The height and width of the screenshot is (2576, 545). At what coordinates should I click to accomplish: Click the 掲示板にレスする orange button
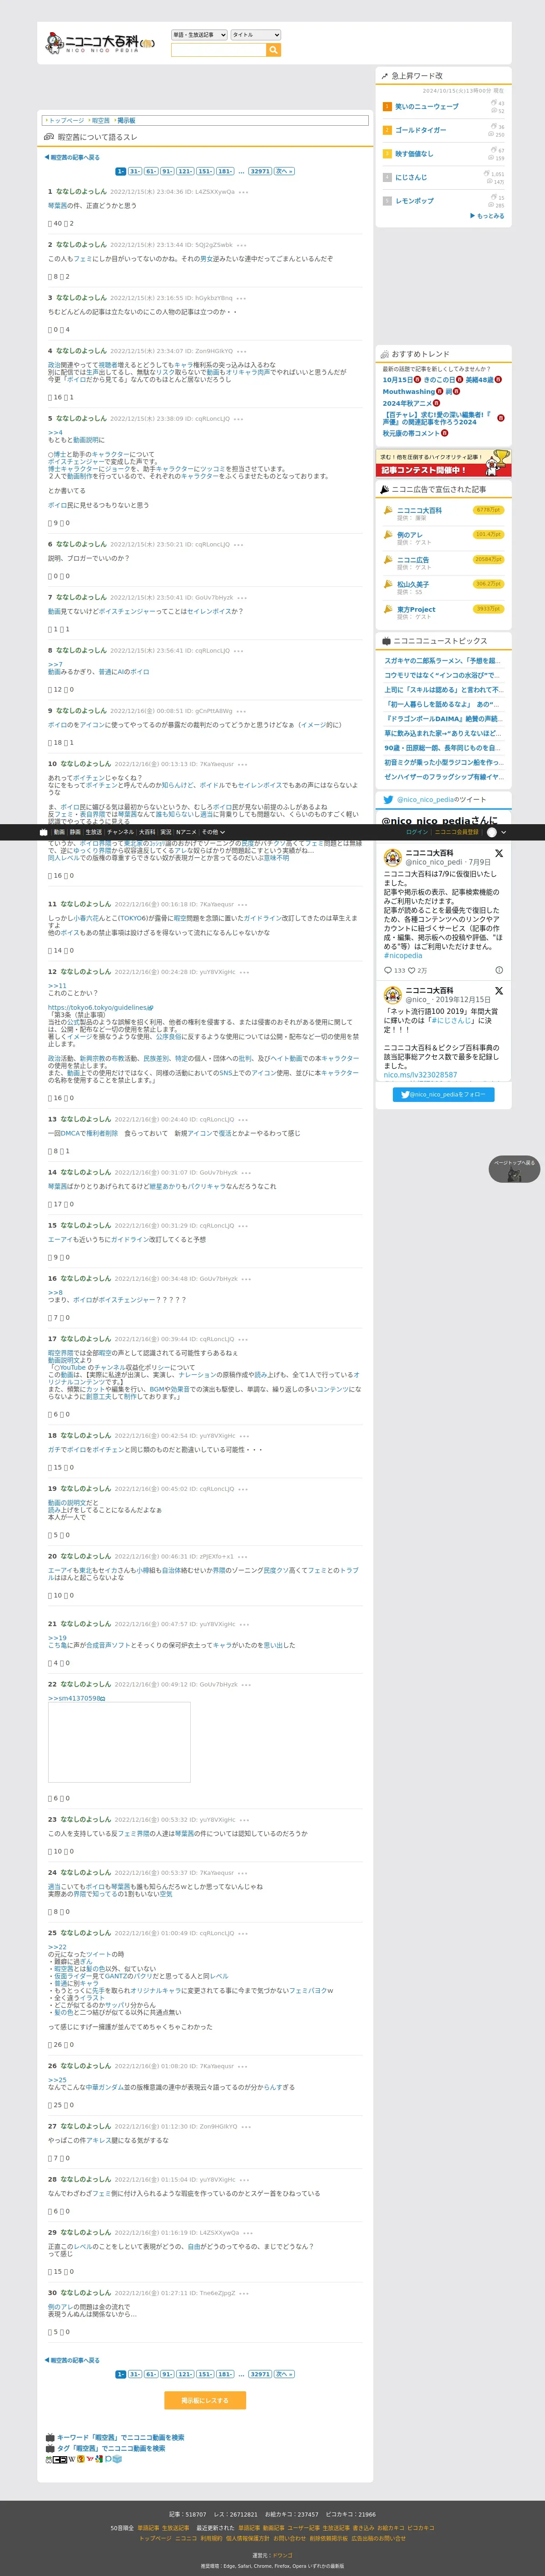[205, 2400]
